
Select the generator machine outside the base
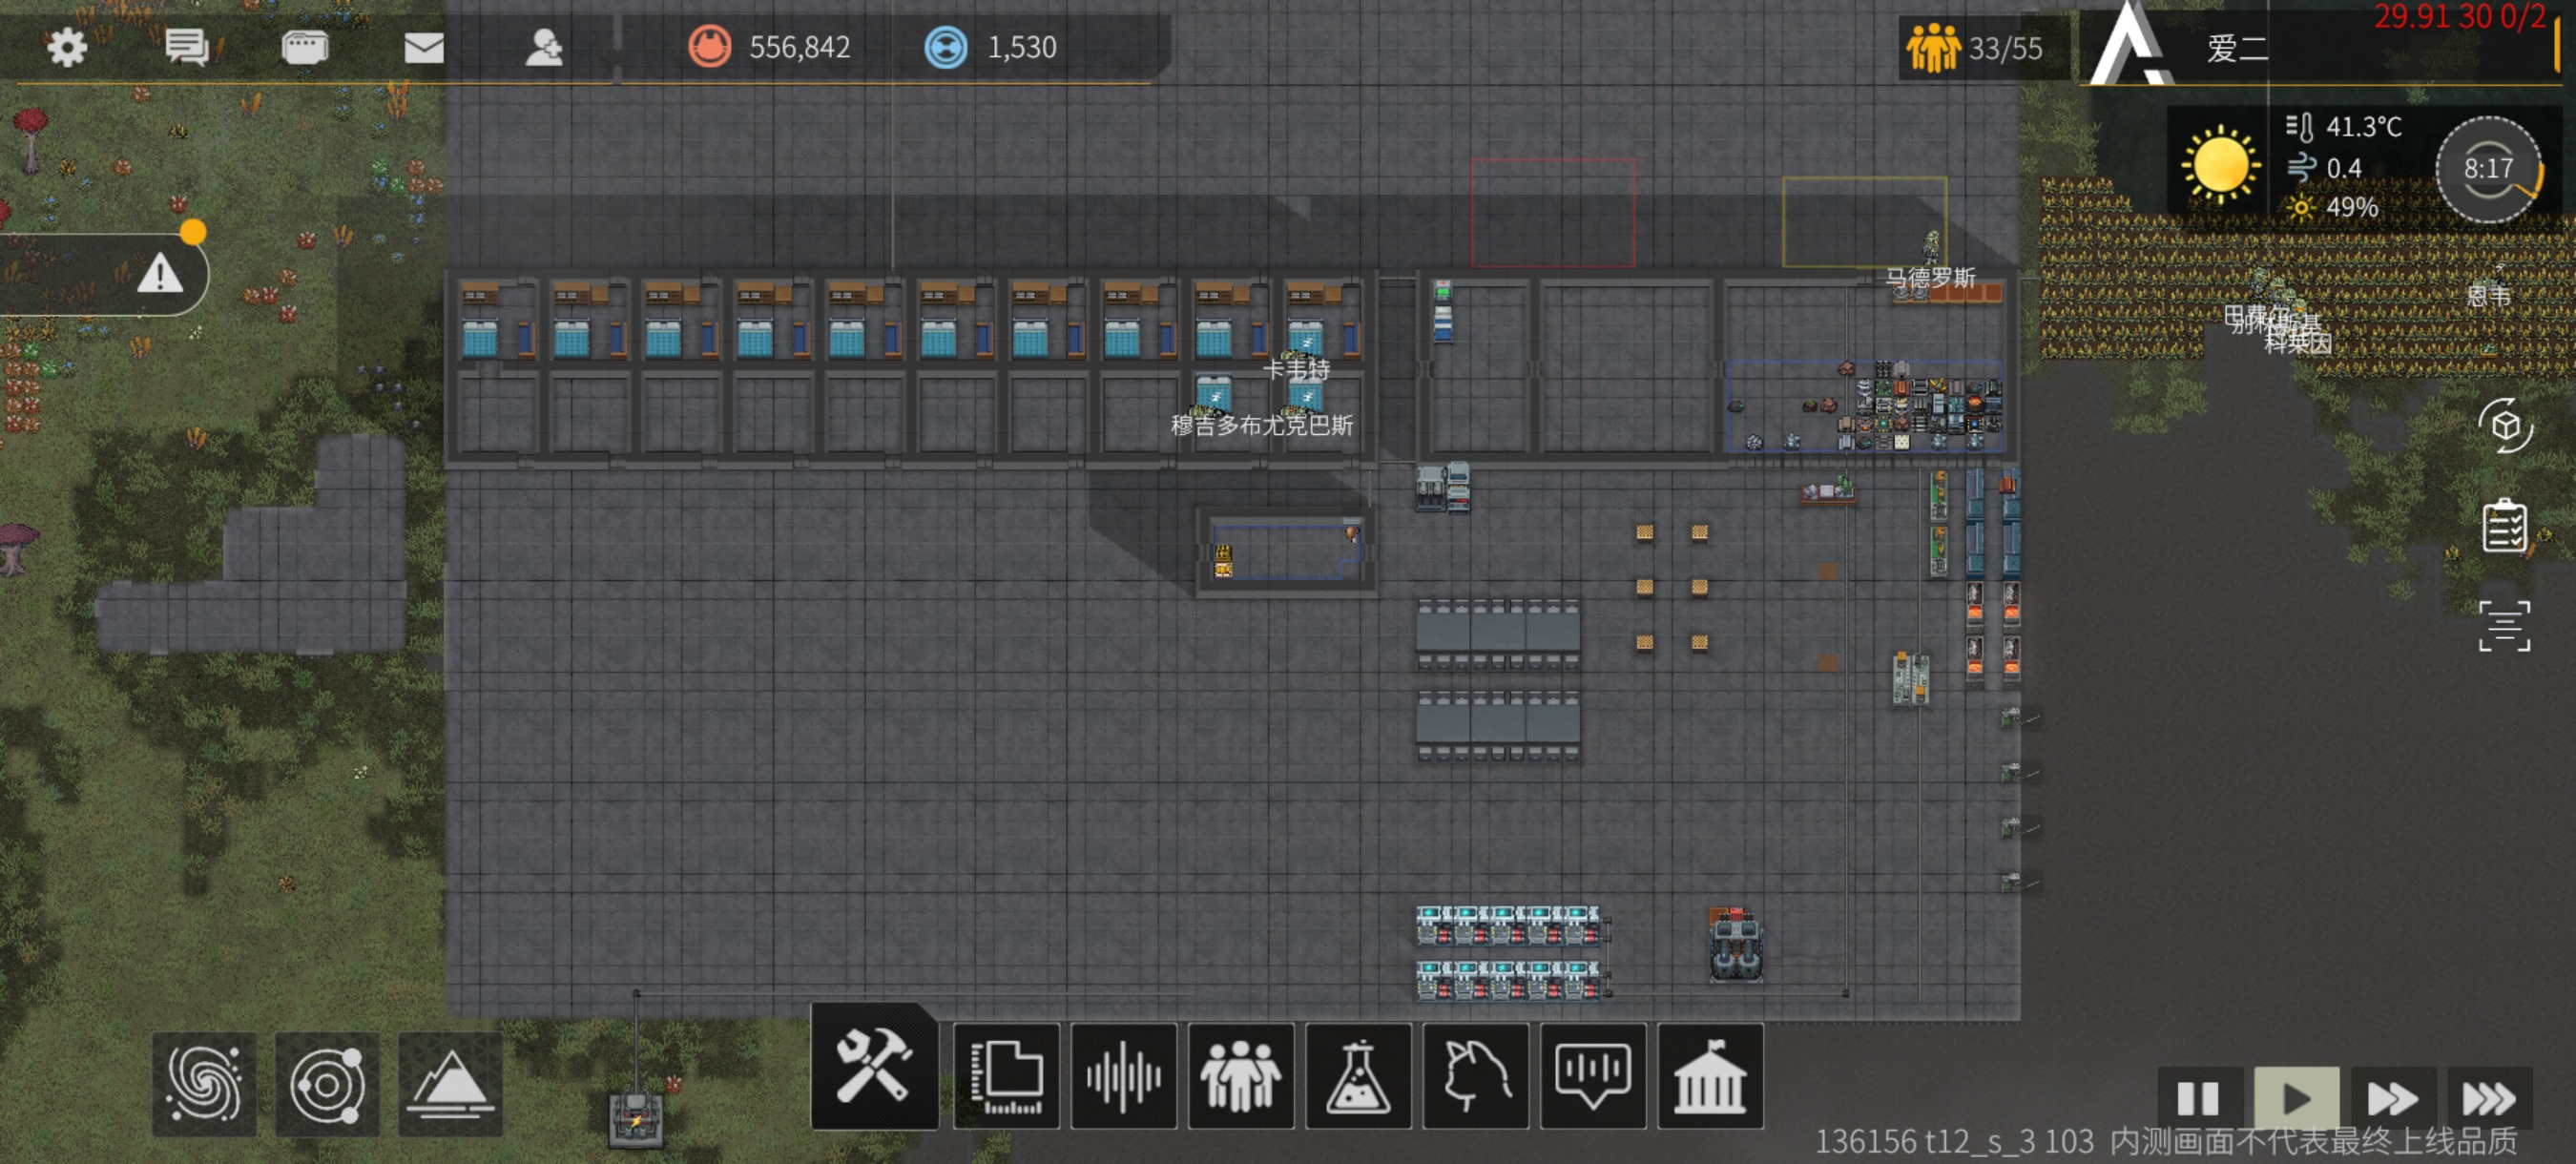click(x=636, y=1119)
